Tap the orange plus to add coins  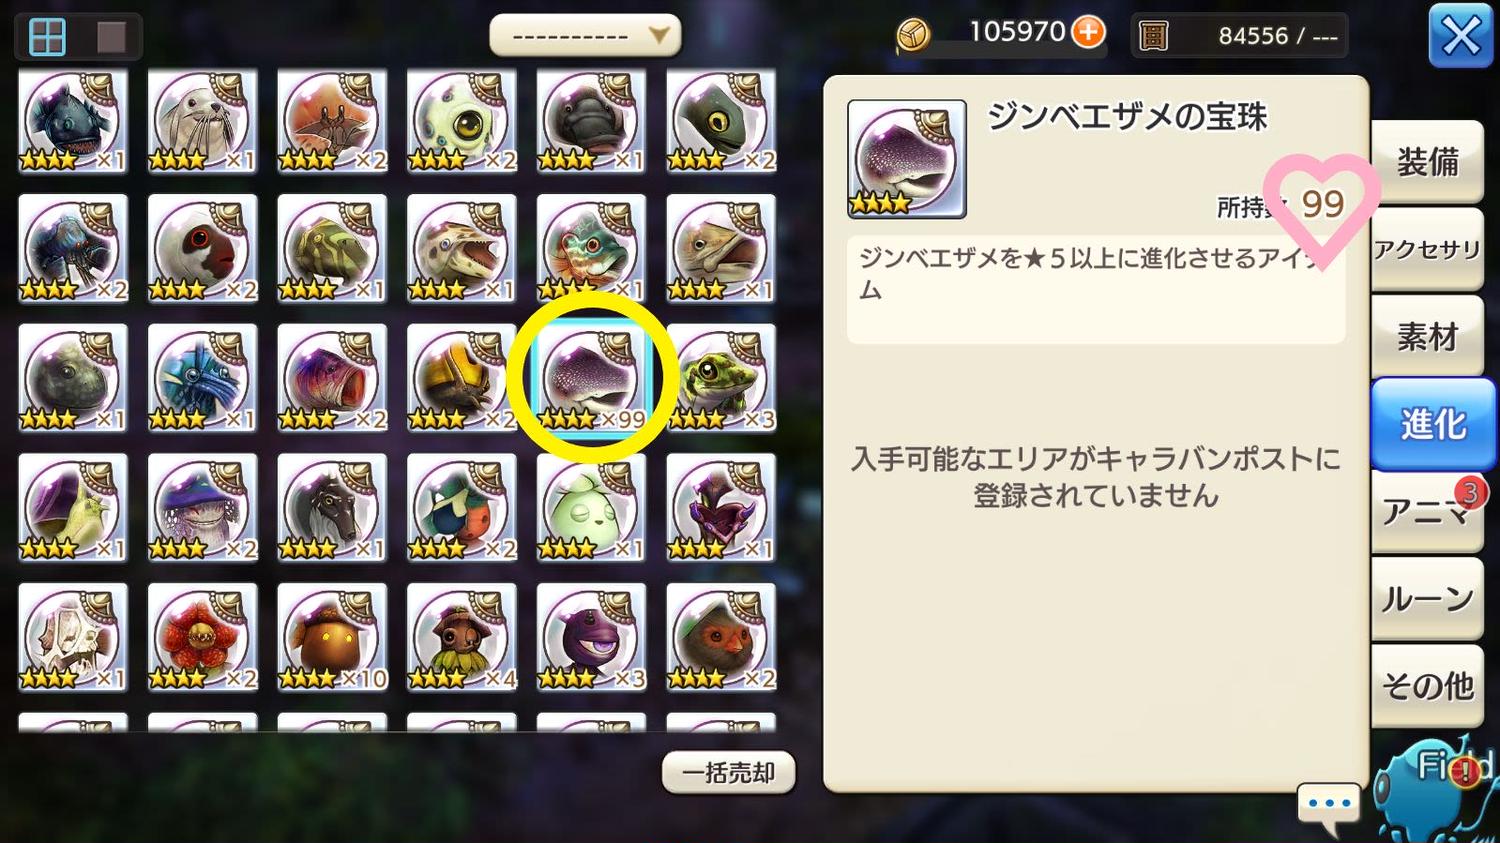[1088, 32]
